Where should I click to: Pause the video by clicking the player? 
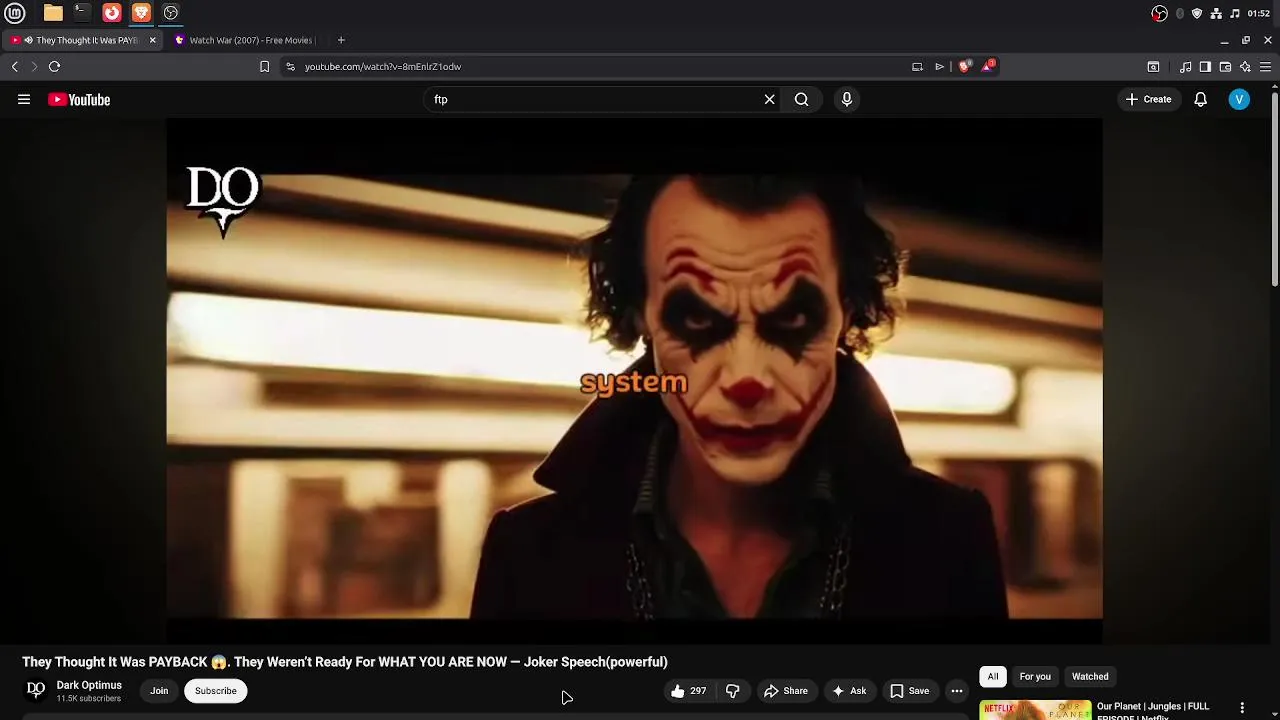pyautogui.click(x=634, y=381)
